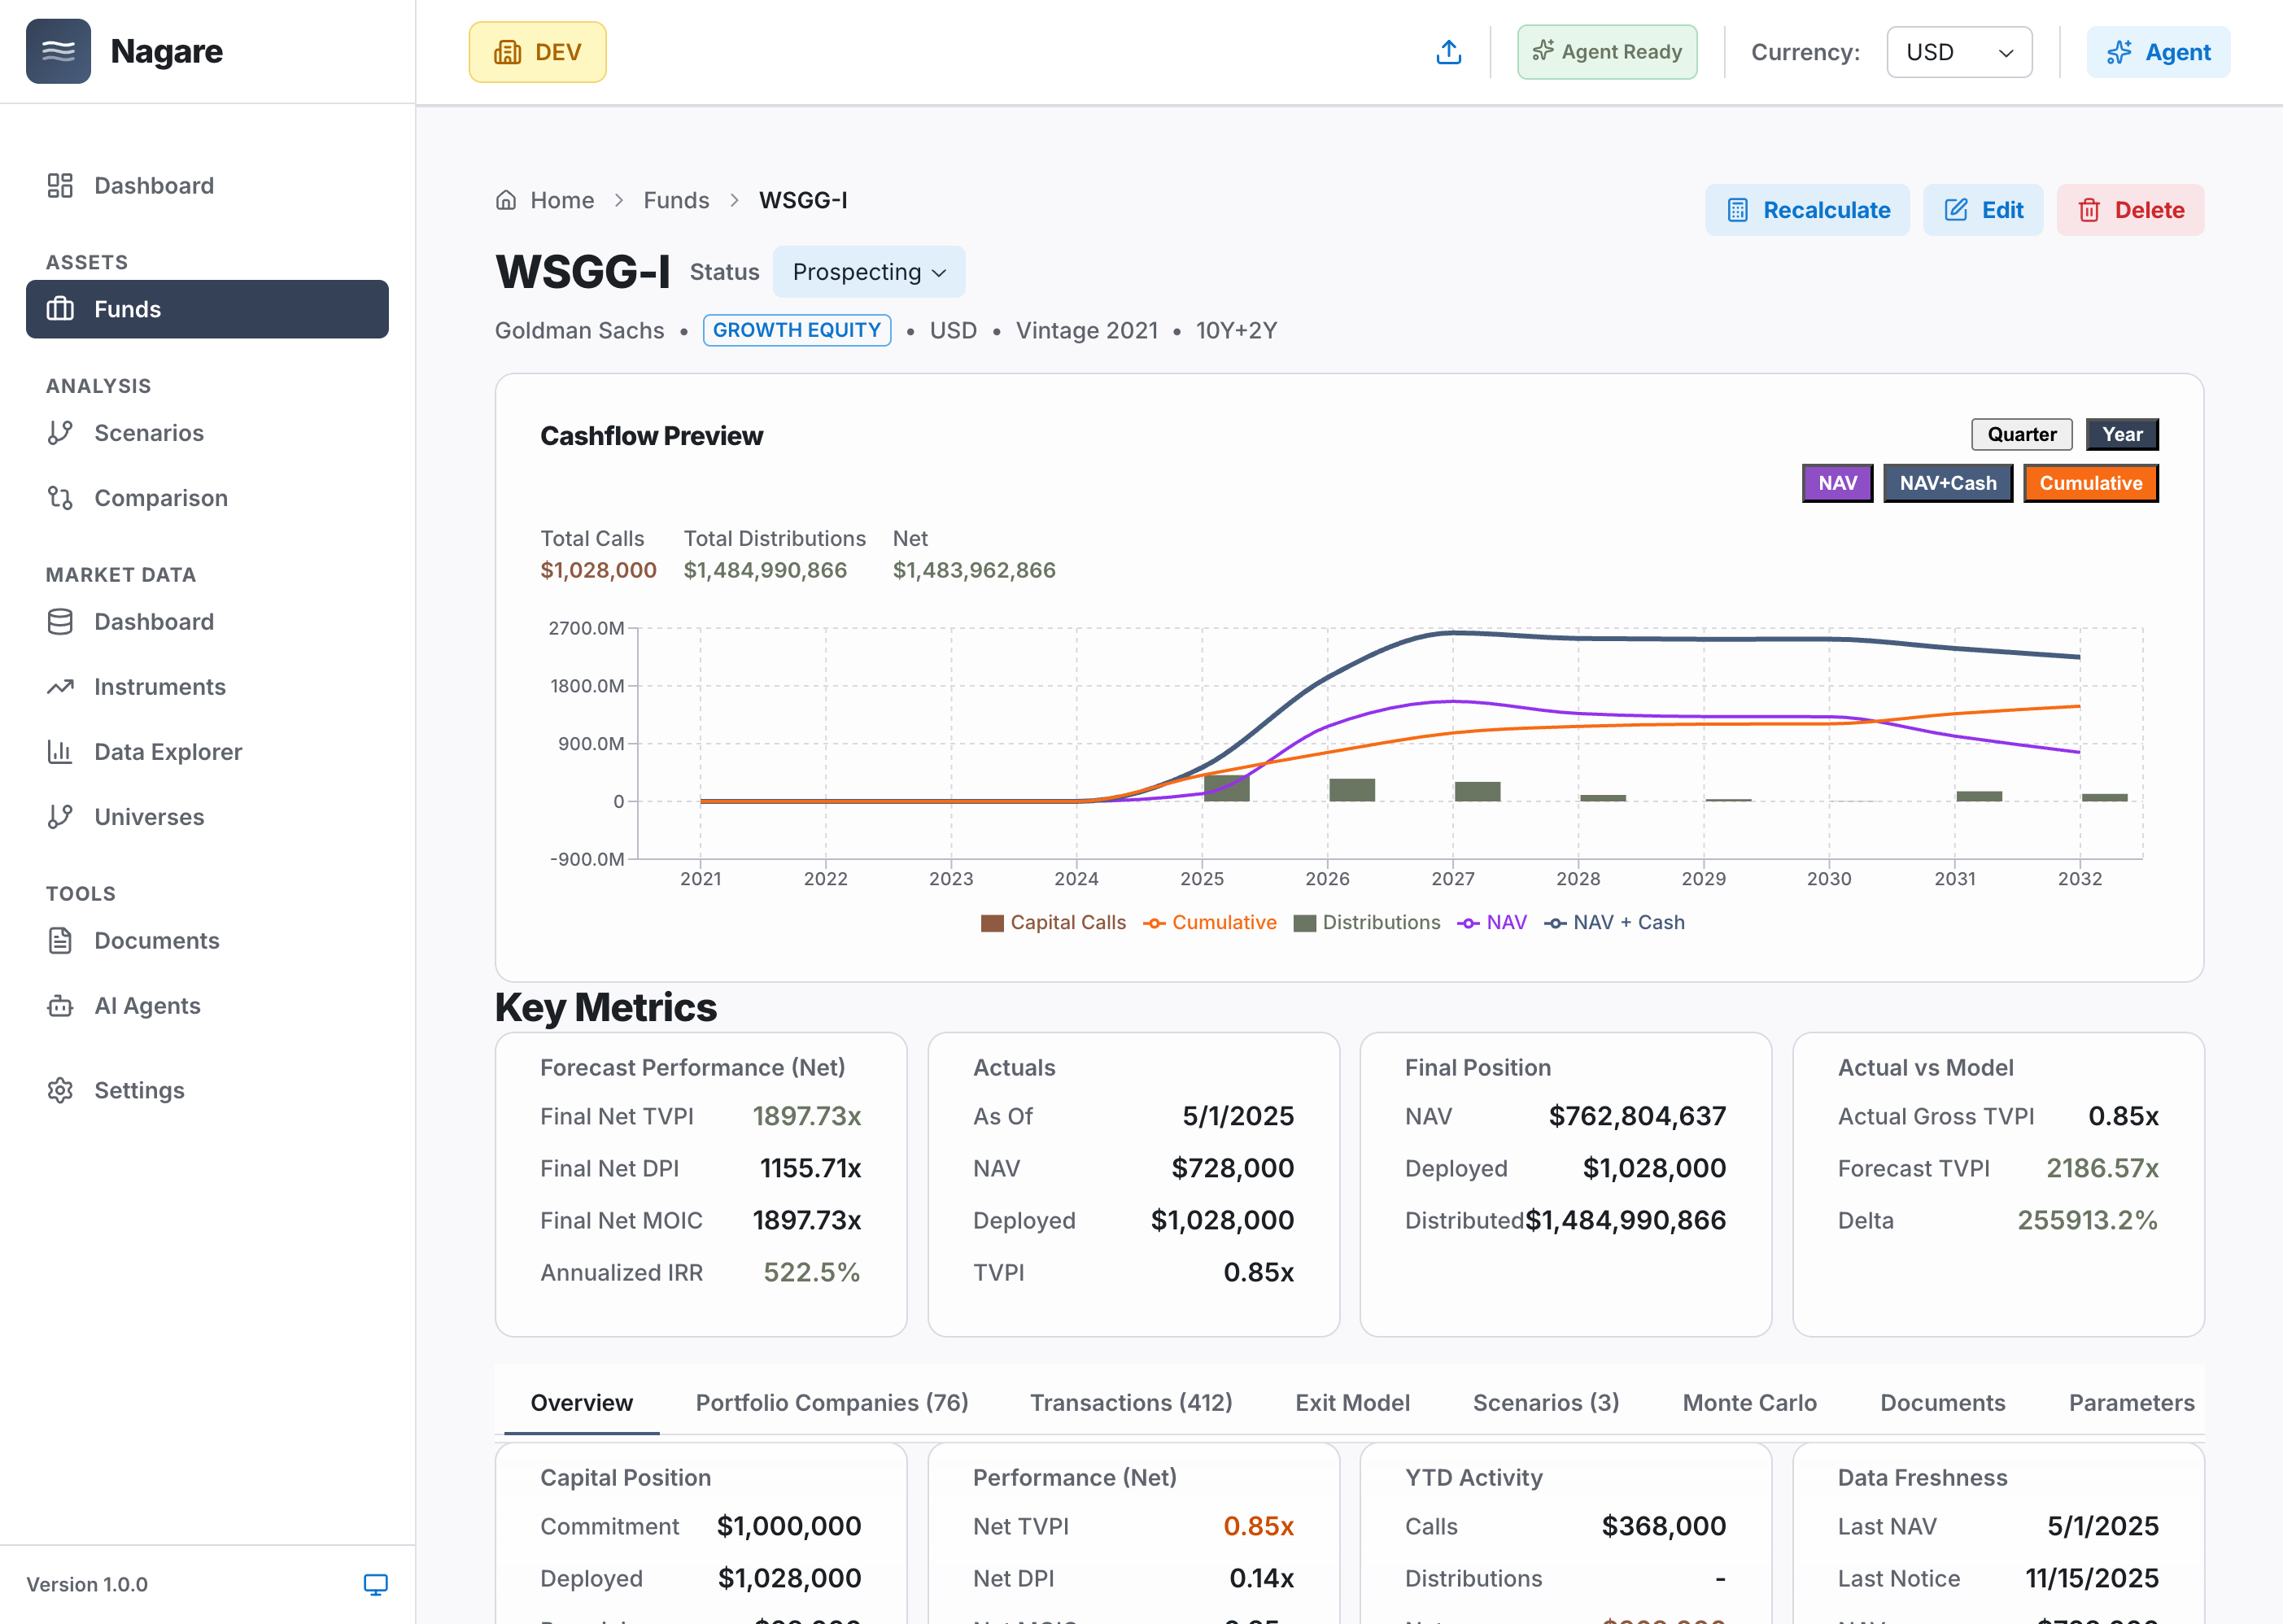This screenshot has width=2283, height=1624.
Task: Click the red Delete button
Action: point(2130,210)
